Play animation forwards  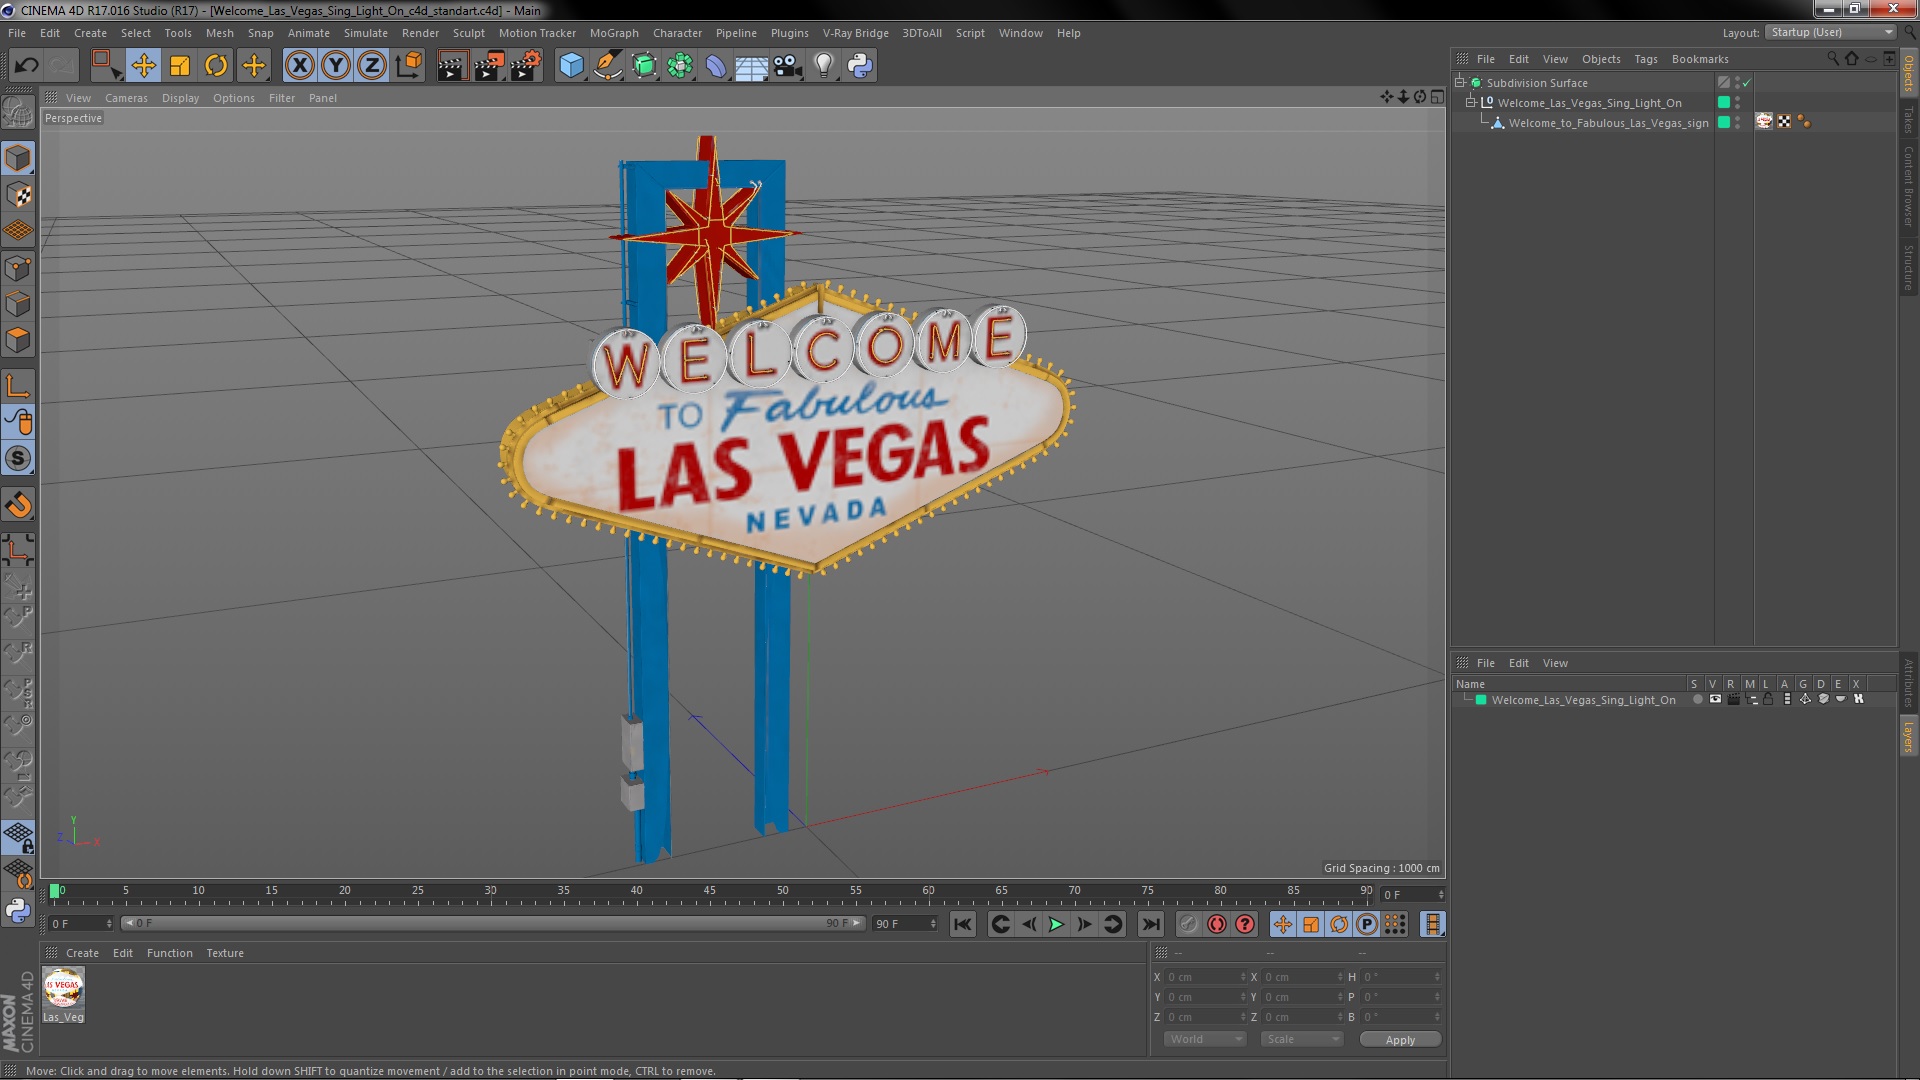[1056, 925]
